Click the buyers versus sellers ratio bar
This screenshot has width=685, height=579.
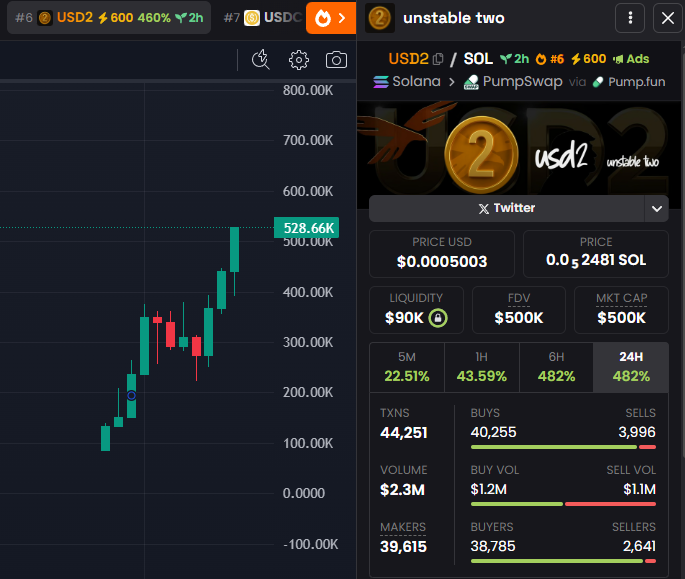pyautogui.click(x=563, y=561)
